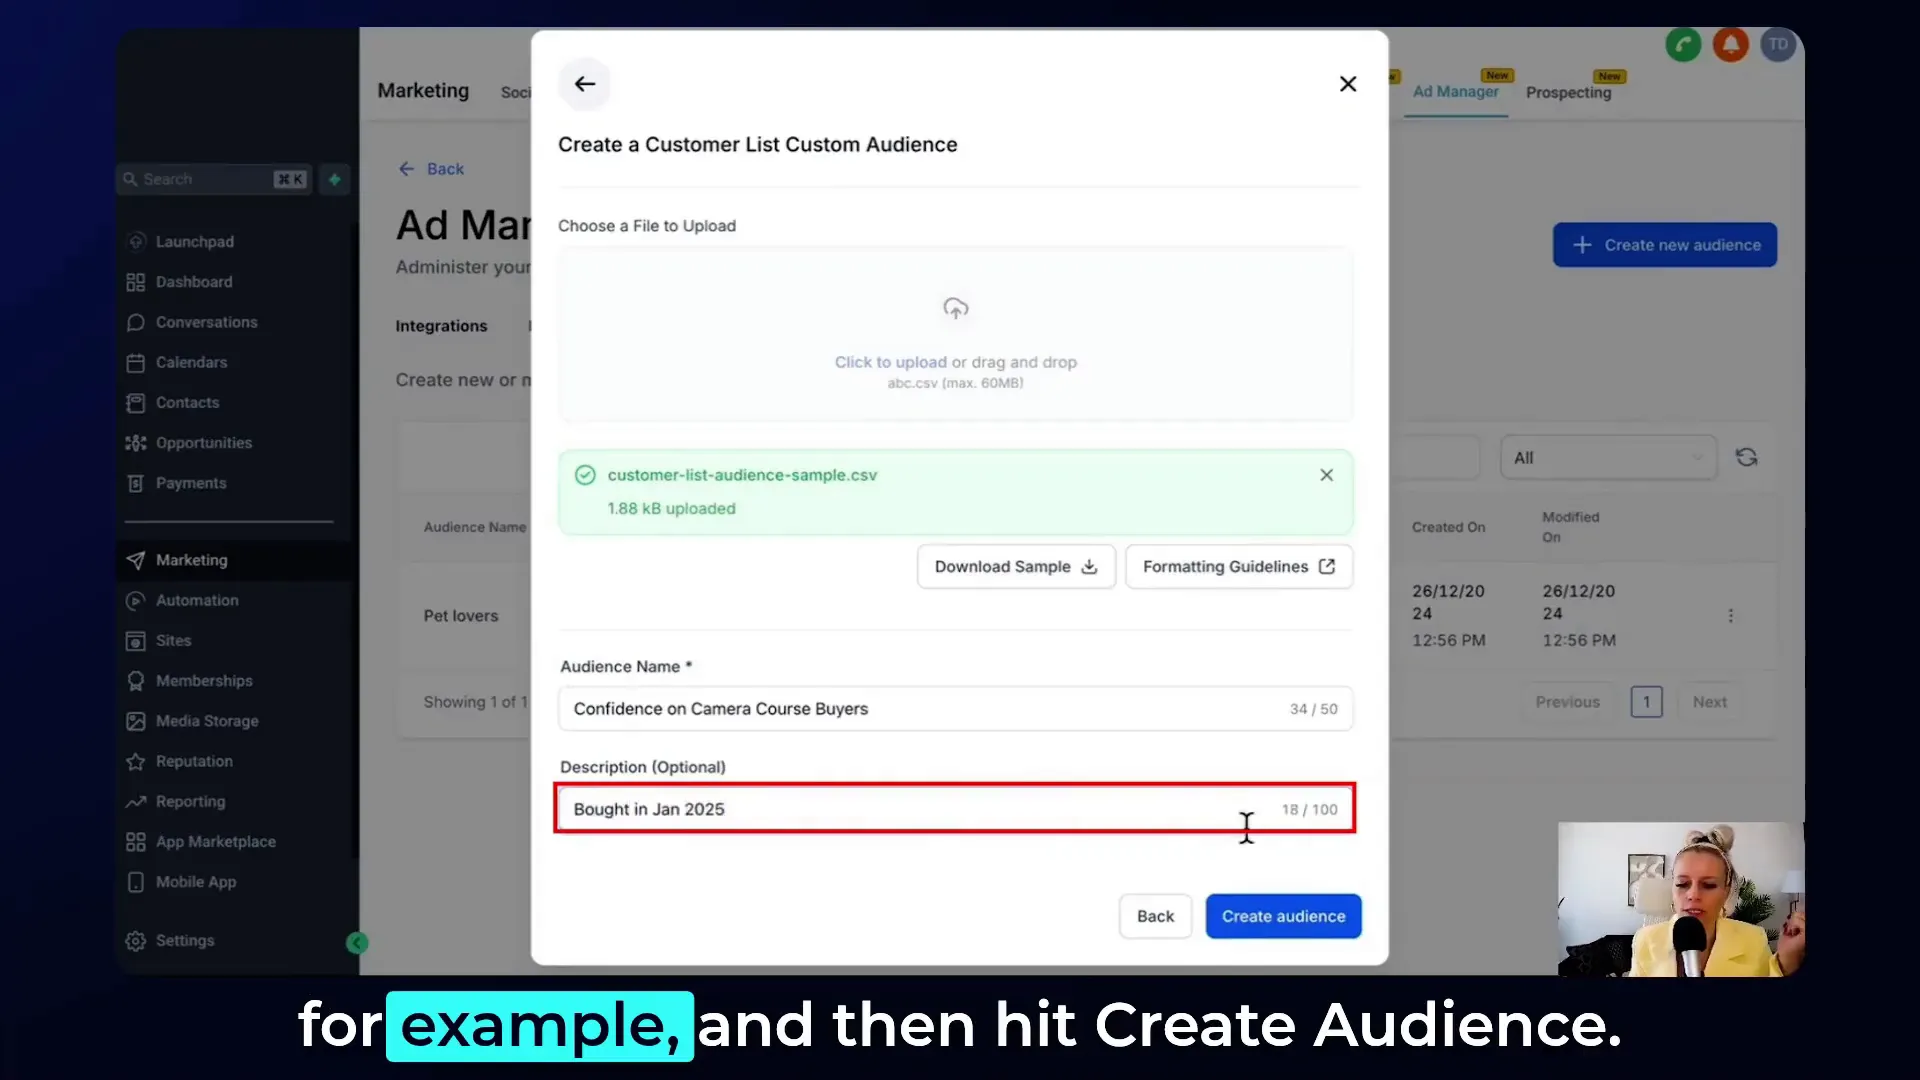1920x1080 pixels.
Task: Remove the uploaded customer-list-audience-sample.csv file
Action: pyautogui.click(x=1326, y=475)
